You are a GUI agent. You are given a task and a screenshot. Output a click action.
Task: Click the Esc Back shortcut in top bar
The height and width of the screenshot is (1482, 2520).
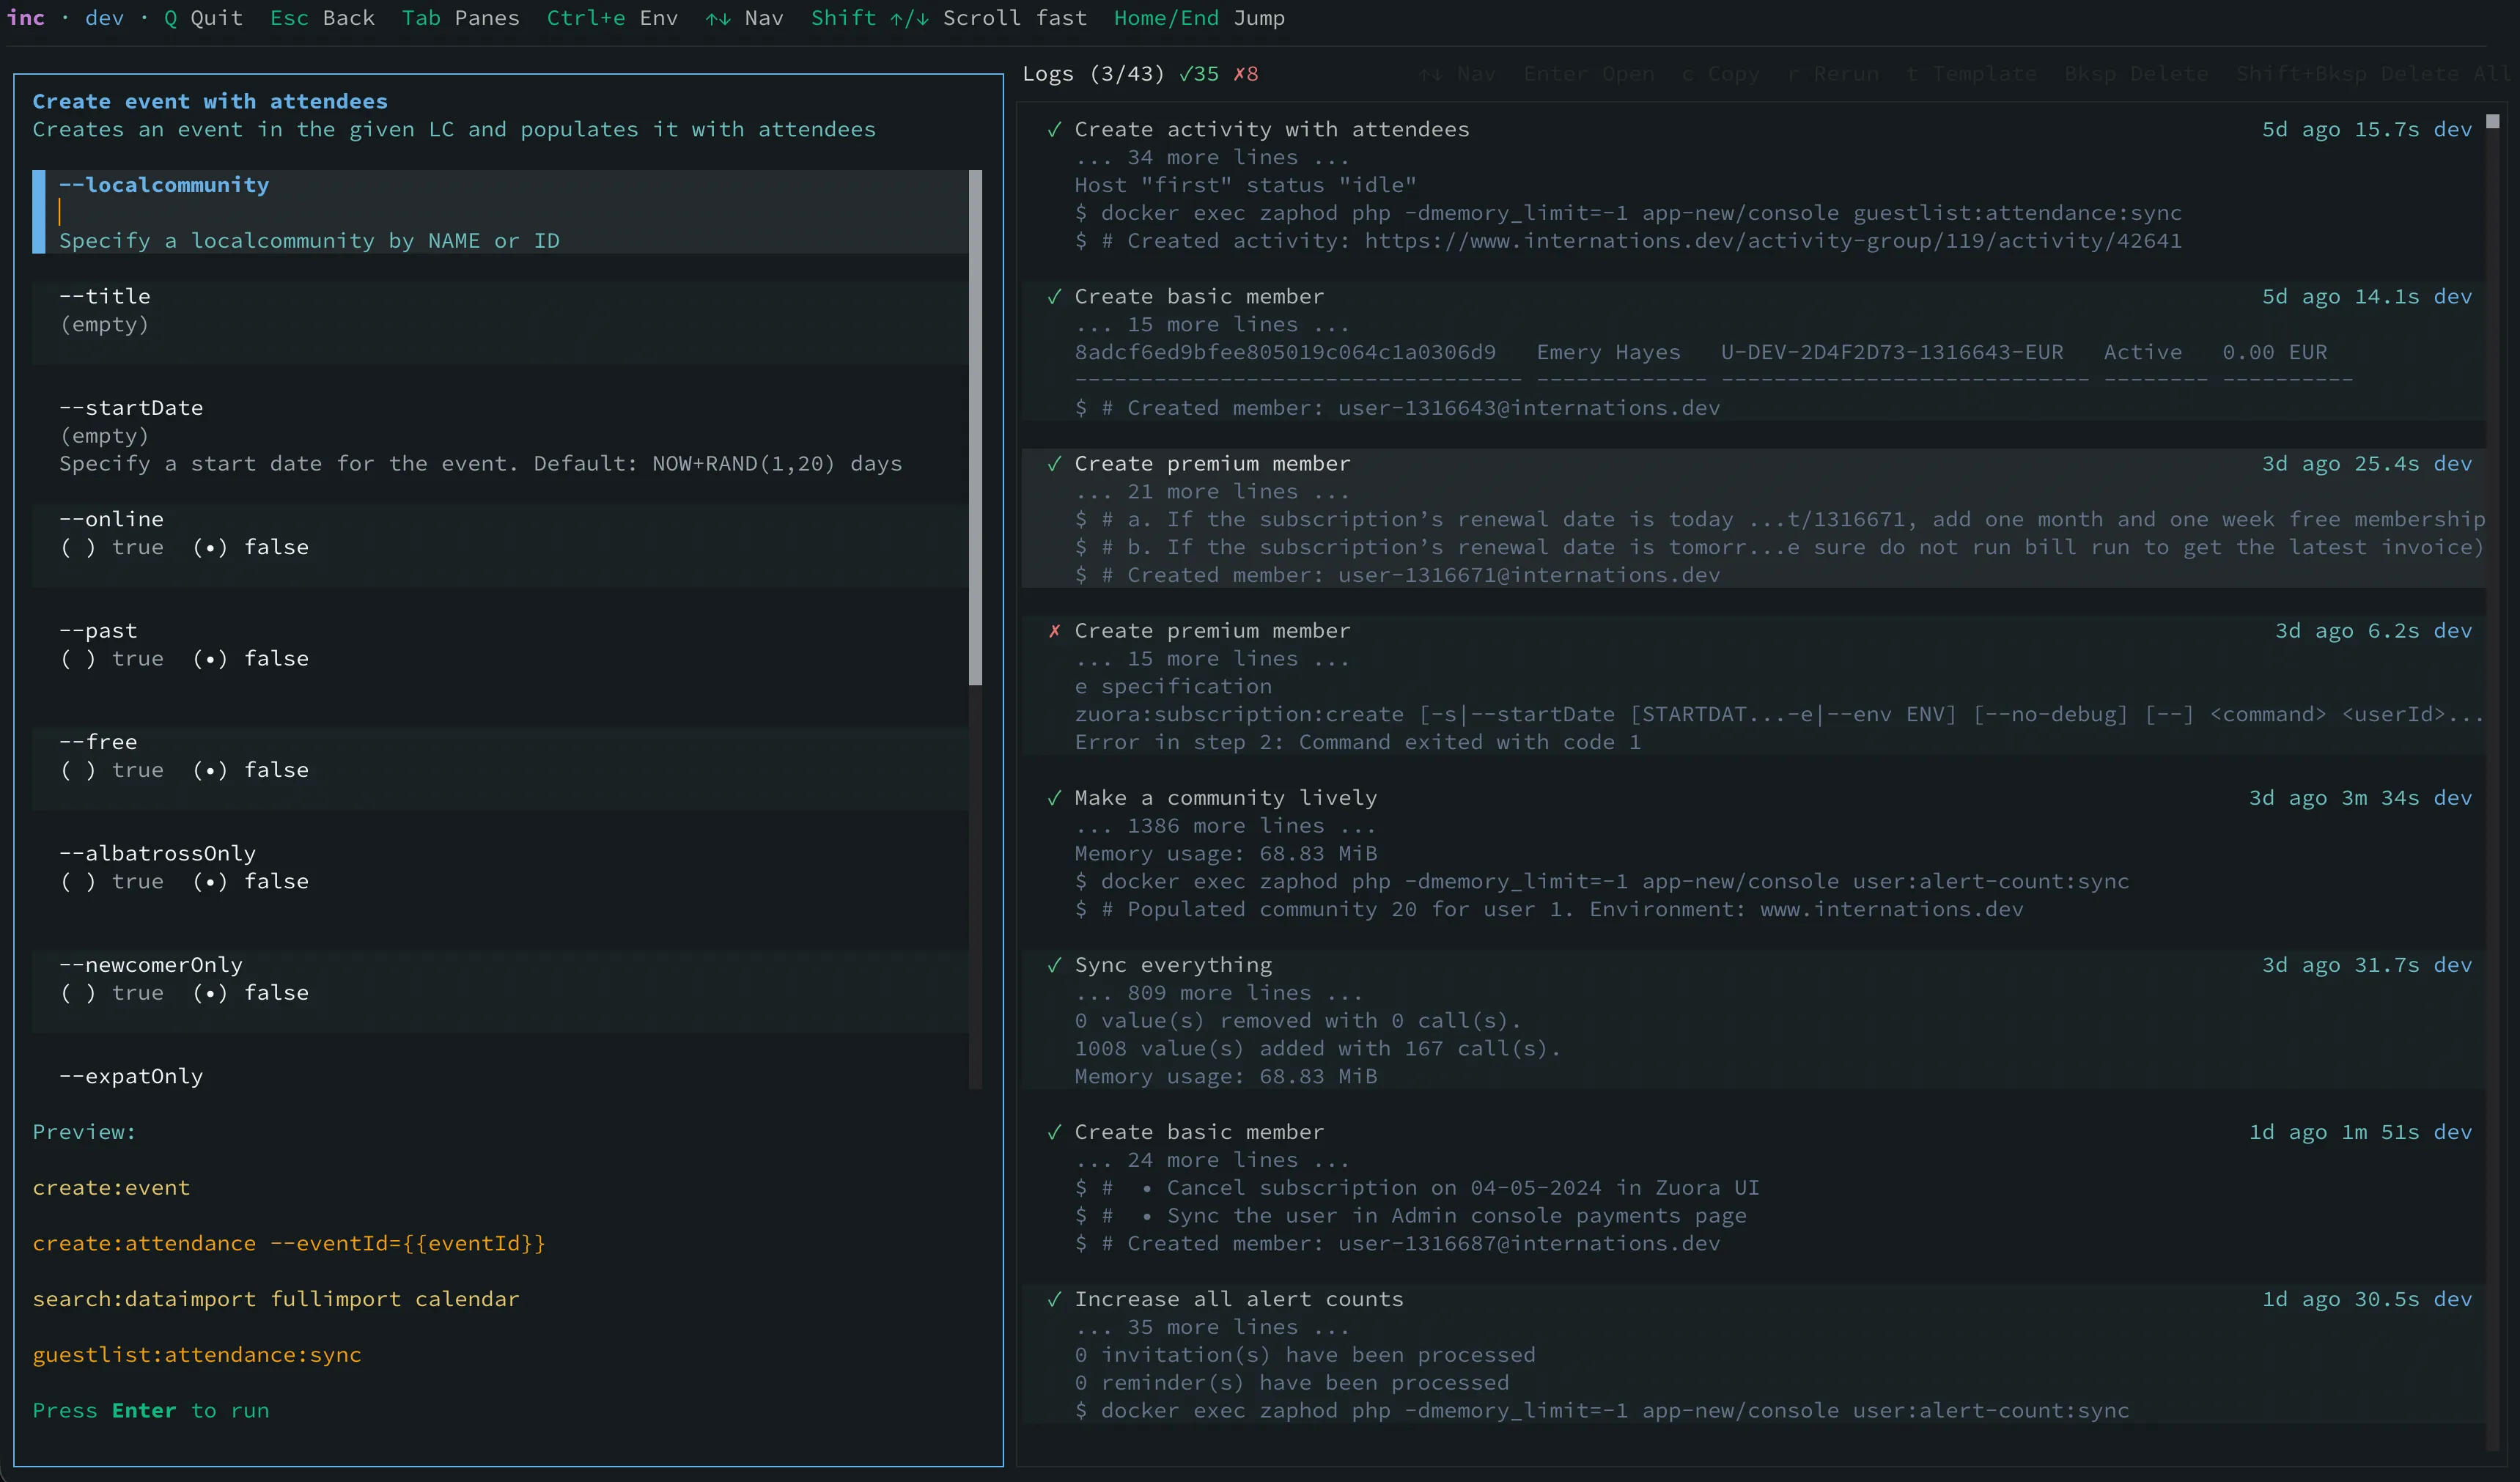pyautogui.click(x=323, y=18)
